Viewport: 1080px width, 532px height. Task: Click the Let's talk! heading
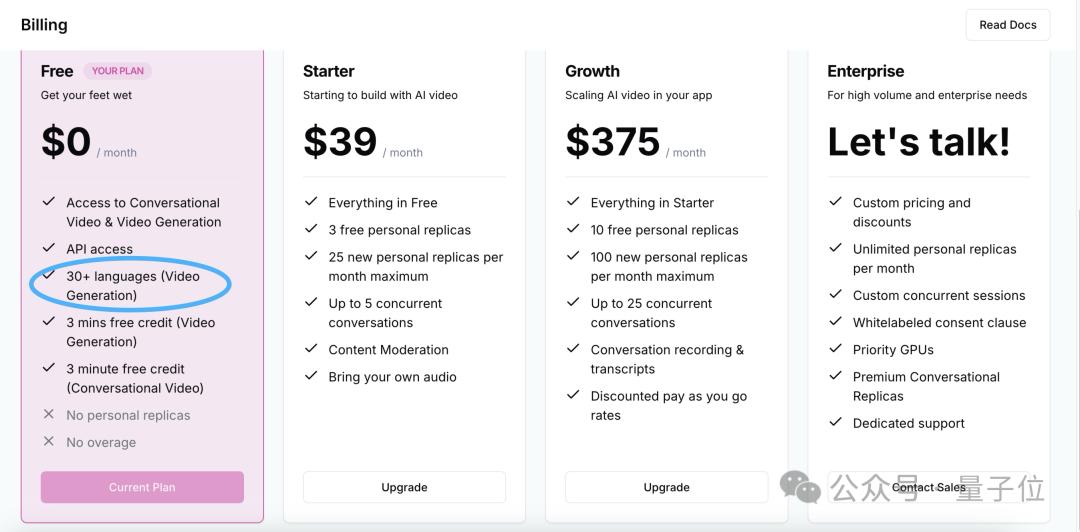coord(918,142)
